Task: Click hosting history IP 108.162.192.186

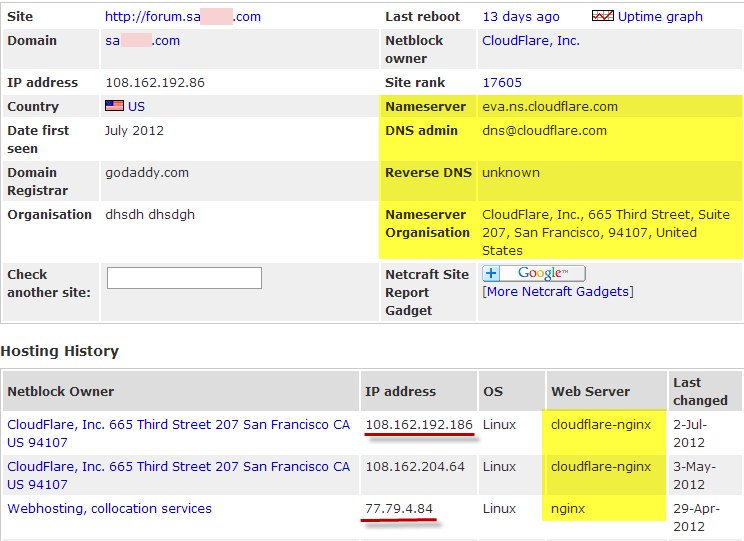Action: pos(419,425)
